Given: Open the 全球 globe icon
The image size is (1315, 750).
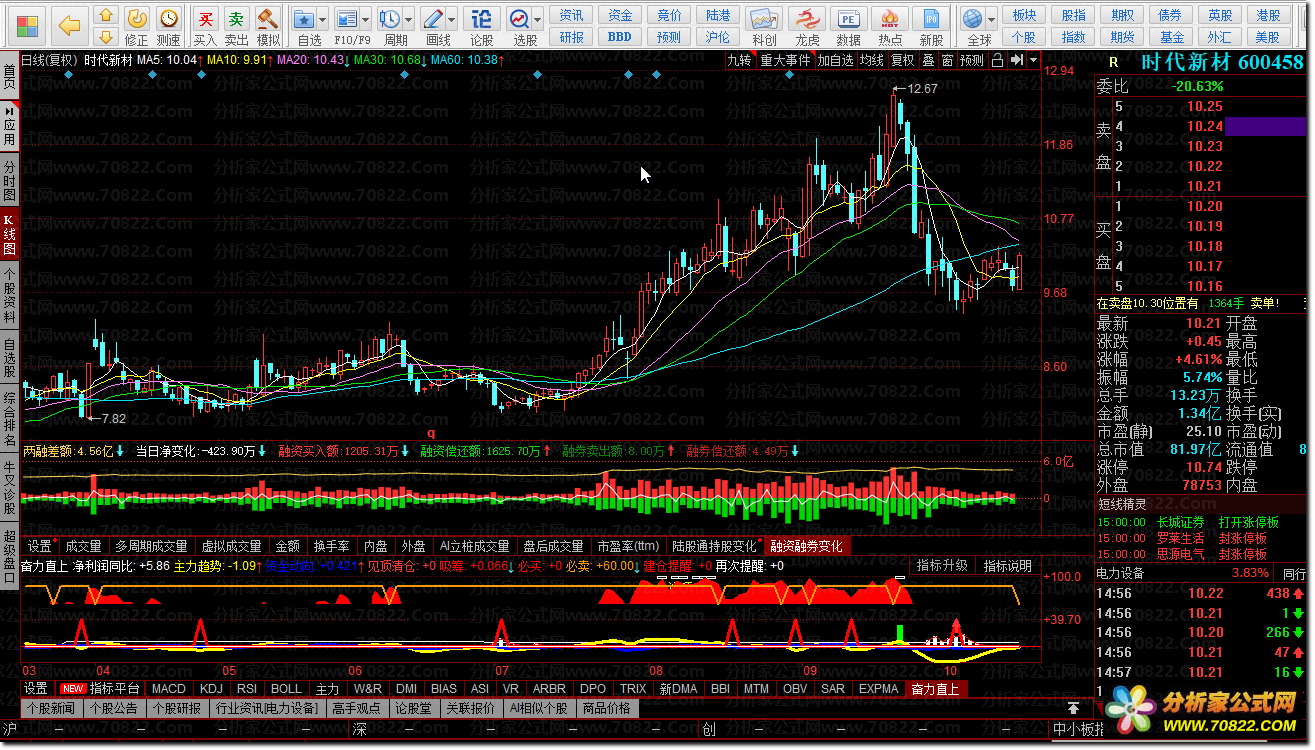Looking at the screenshot, I should (x=972, y=18).
